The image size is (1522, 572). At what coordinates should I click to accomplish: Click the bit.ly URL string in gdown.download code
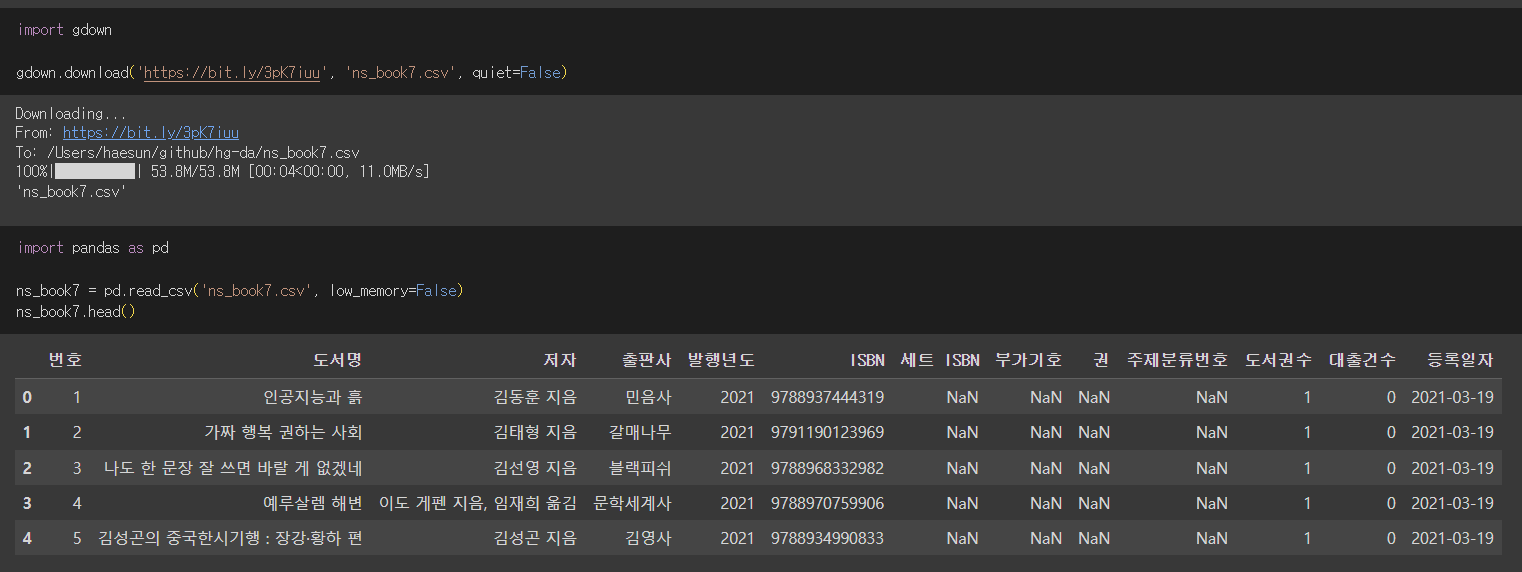[x=231, y=73]
